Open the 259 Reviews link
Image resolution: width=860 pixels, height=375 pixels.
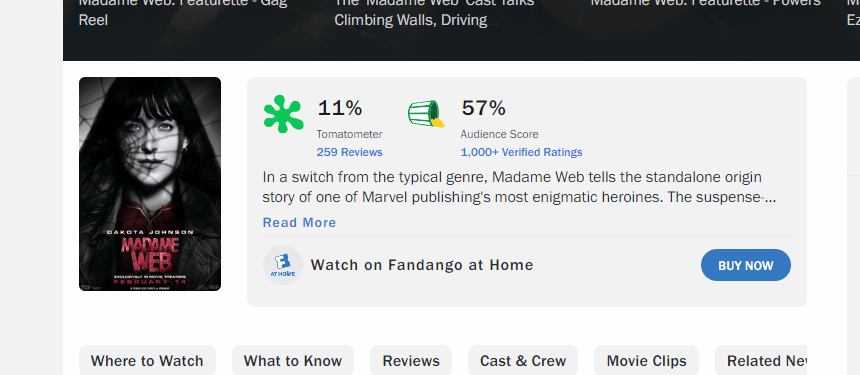click(x=349, y=152)
